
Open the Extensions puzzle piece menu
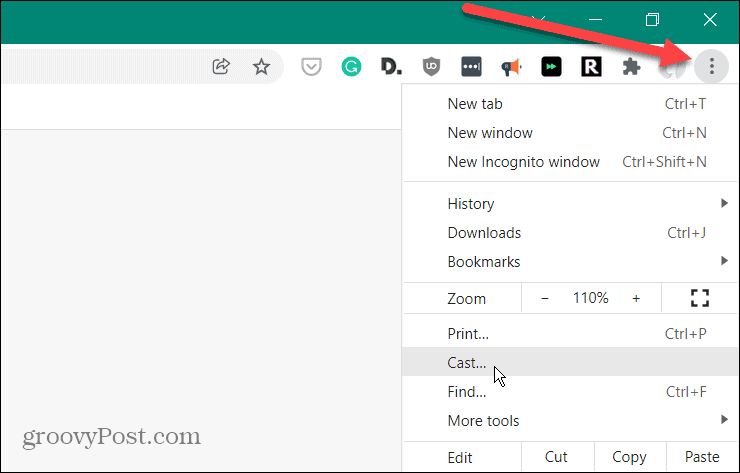tap(631, 67)
